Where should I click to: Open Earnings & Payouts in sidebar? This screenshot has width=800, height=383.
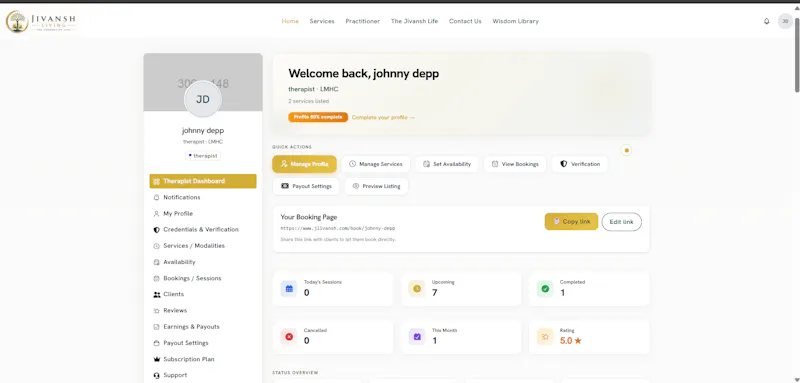click(x=203, y=327)
